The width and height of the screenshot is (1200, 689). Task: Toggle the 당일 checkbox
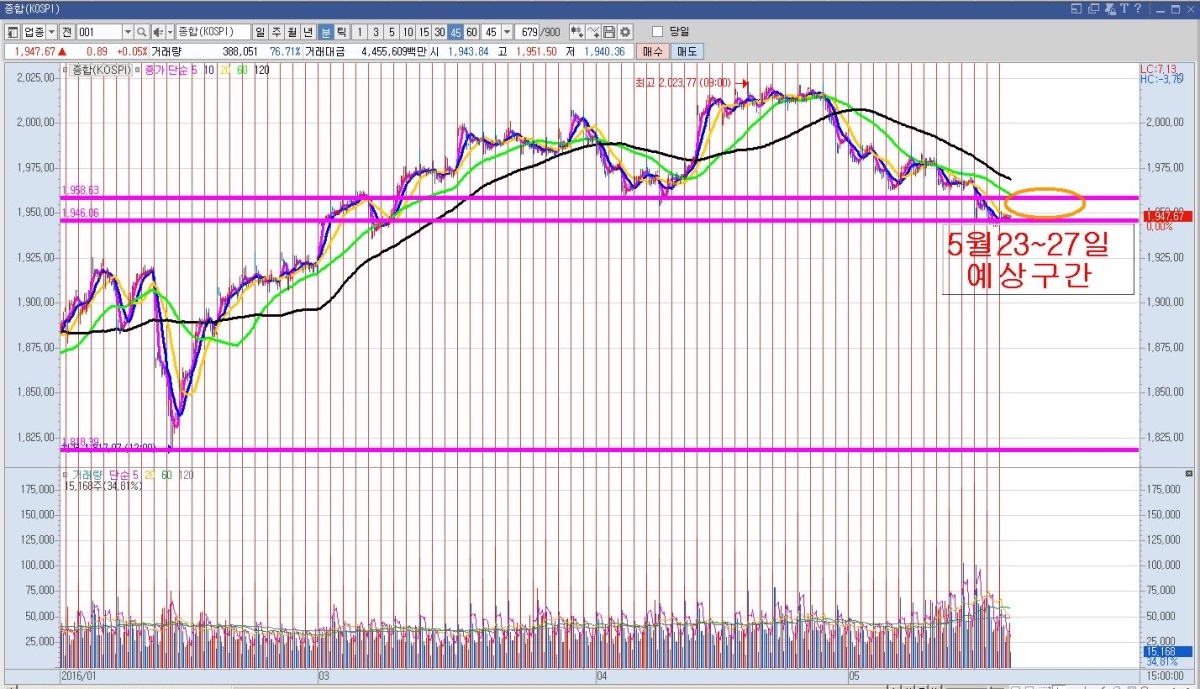pyautogui.click(x=657, y=32)
